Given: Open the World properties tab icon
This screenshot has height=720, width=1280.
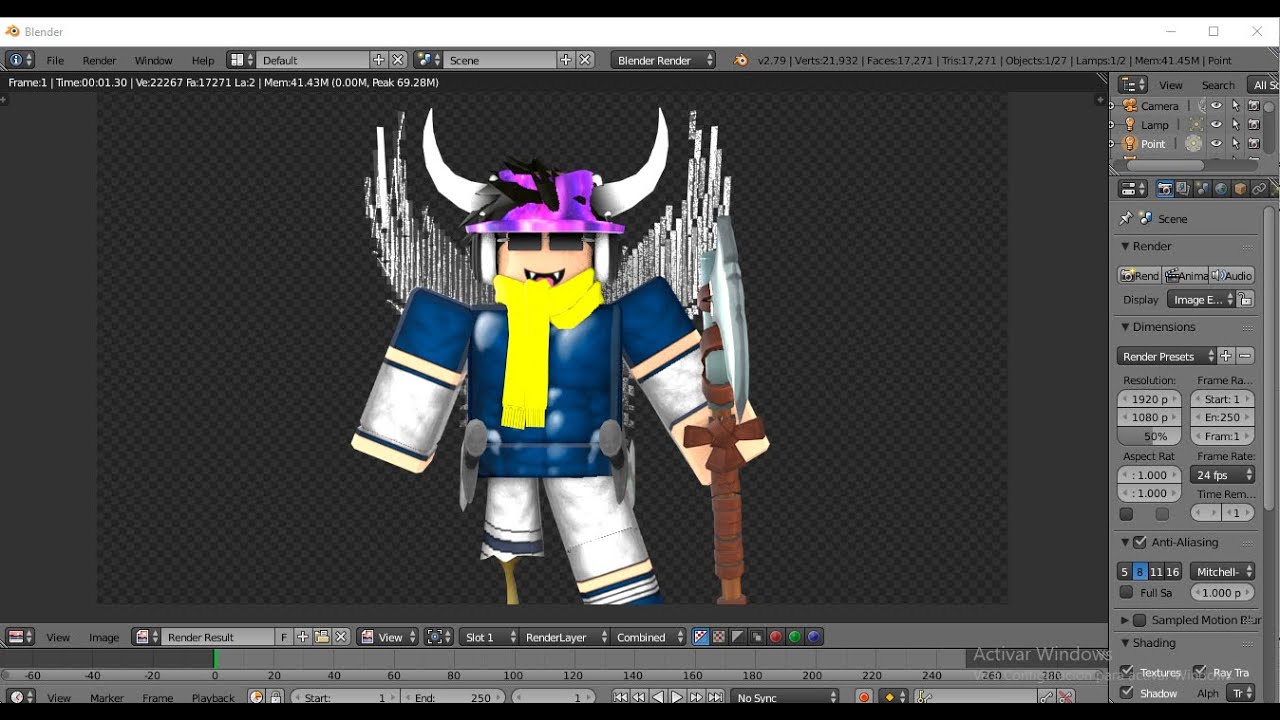Looking at the screenshot, I should (1221, 189).
